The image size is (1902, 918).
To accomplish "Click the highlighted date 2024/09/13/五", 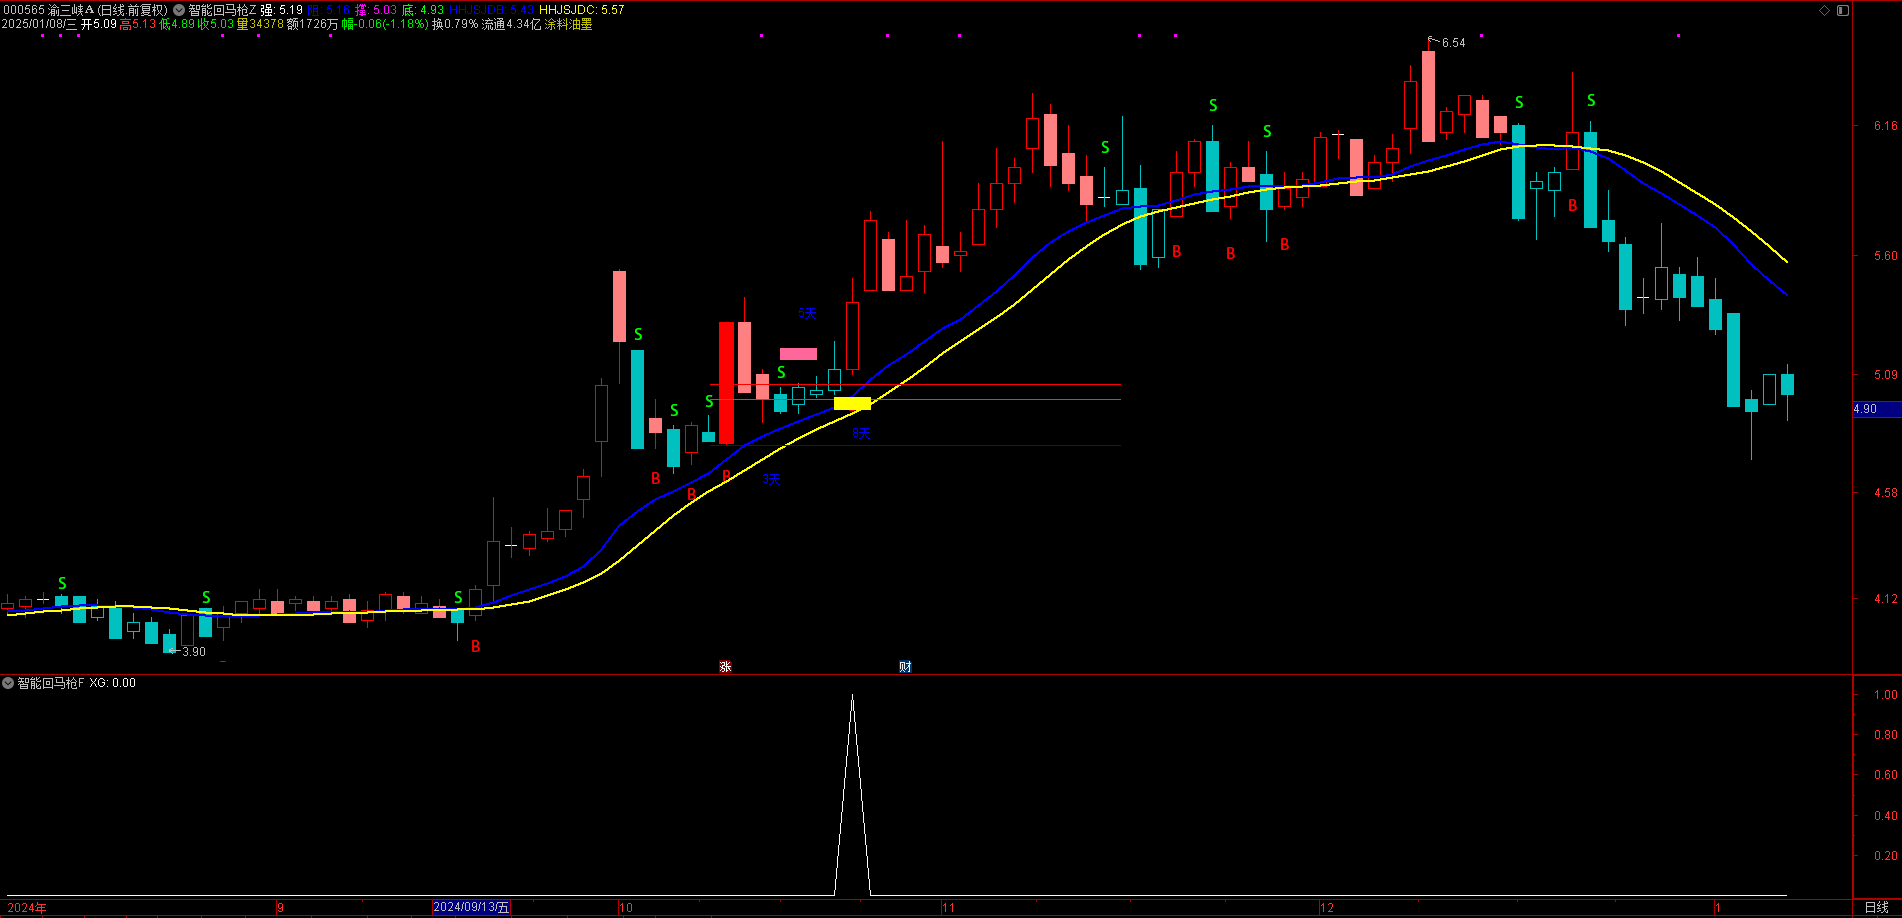I will tap(471, 907).
